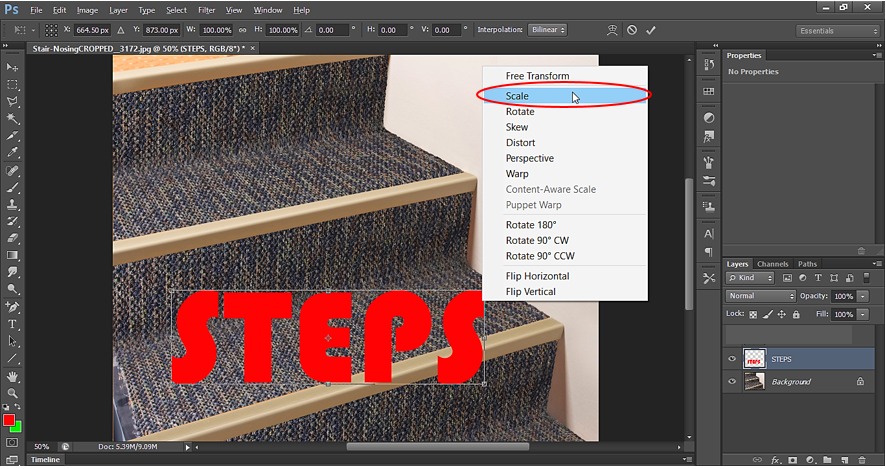The image size is (886, 469).
Task: Select the Pen tool
Action: (x=12, y=307)
